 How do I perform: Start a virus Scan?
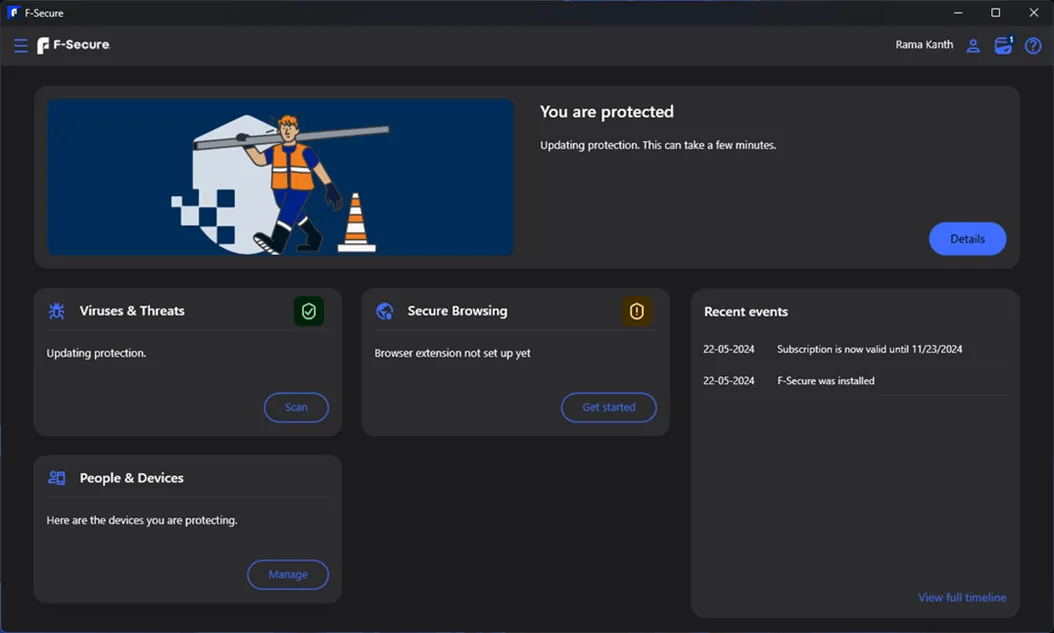click(296, 407)
